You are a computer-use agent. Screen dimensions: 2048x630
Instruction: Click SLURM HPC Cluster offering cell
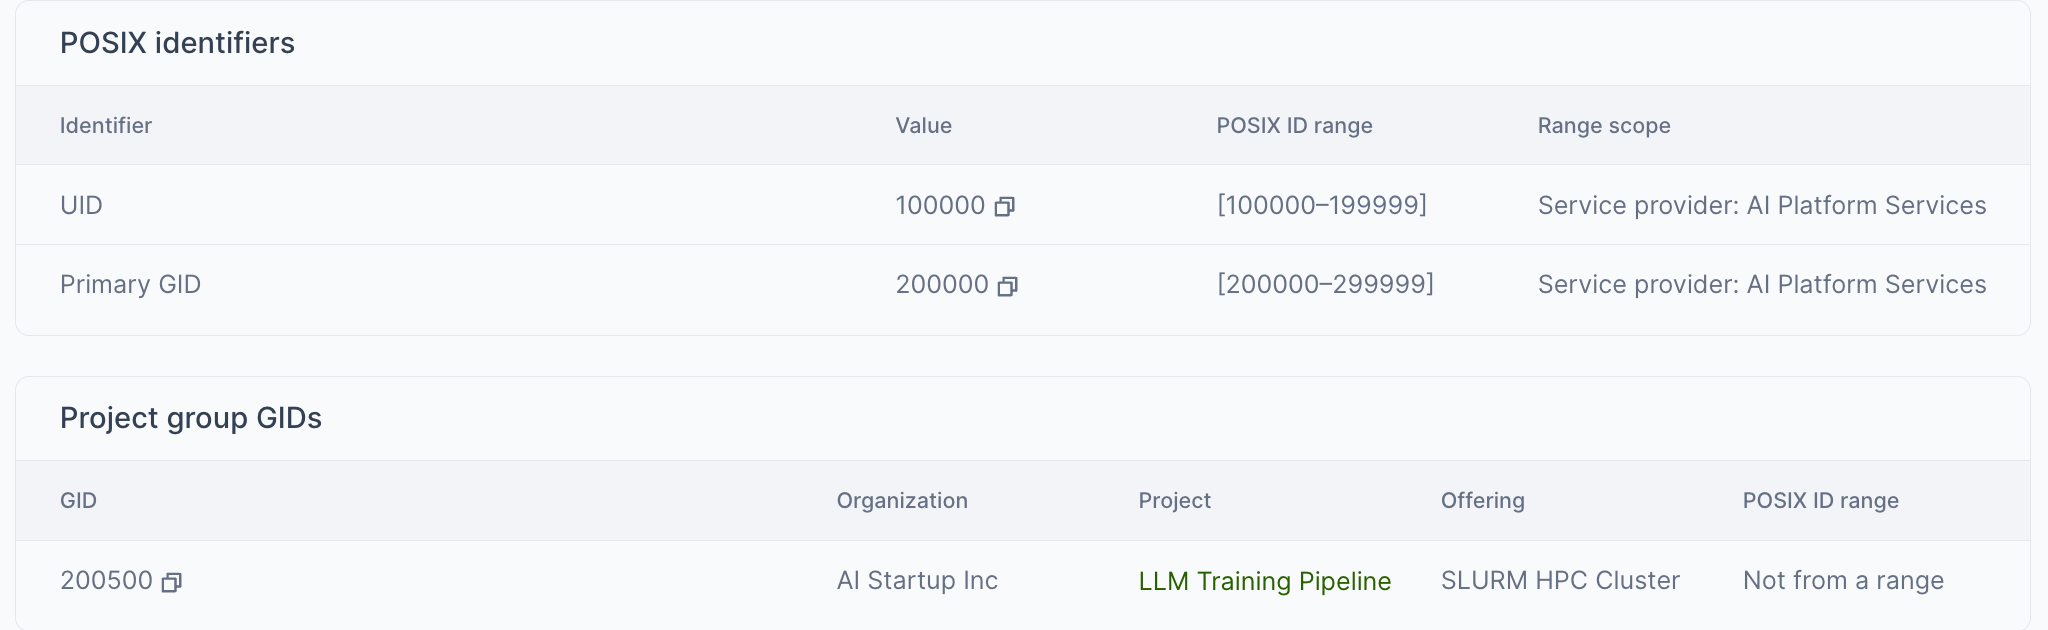click(x=1560, y=581)
